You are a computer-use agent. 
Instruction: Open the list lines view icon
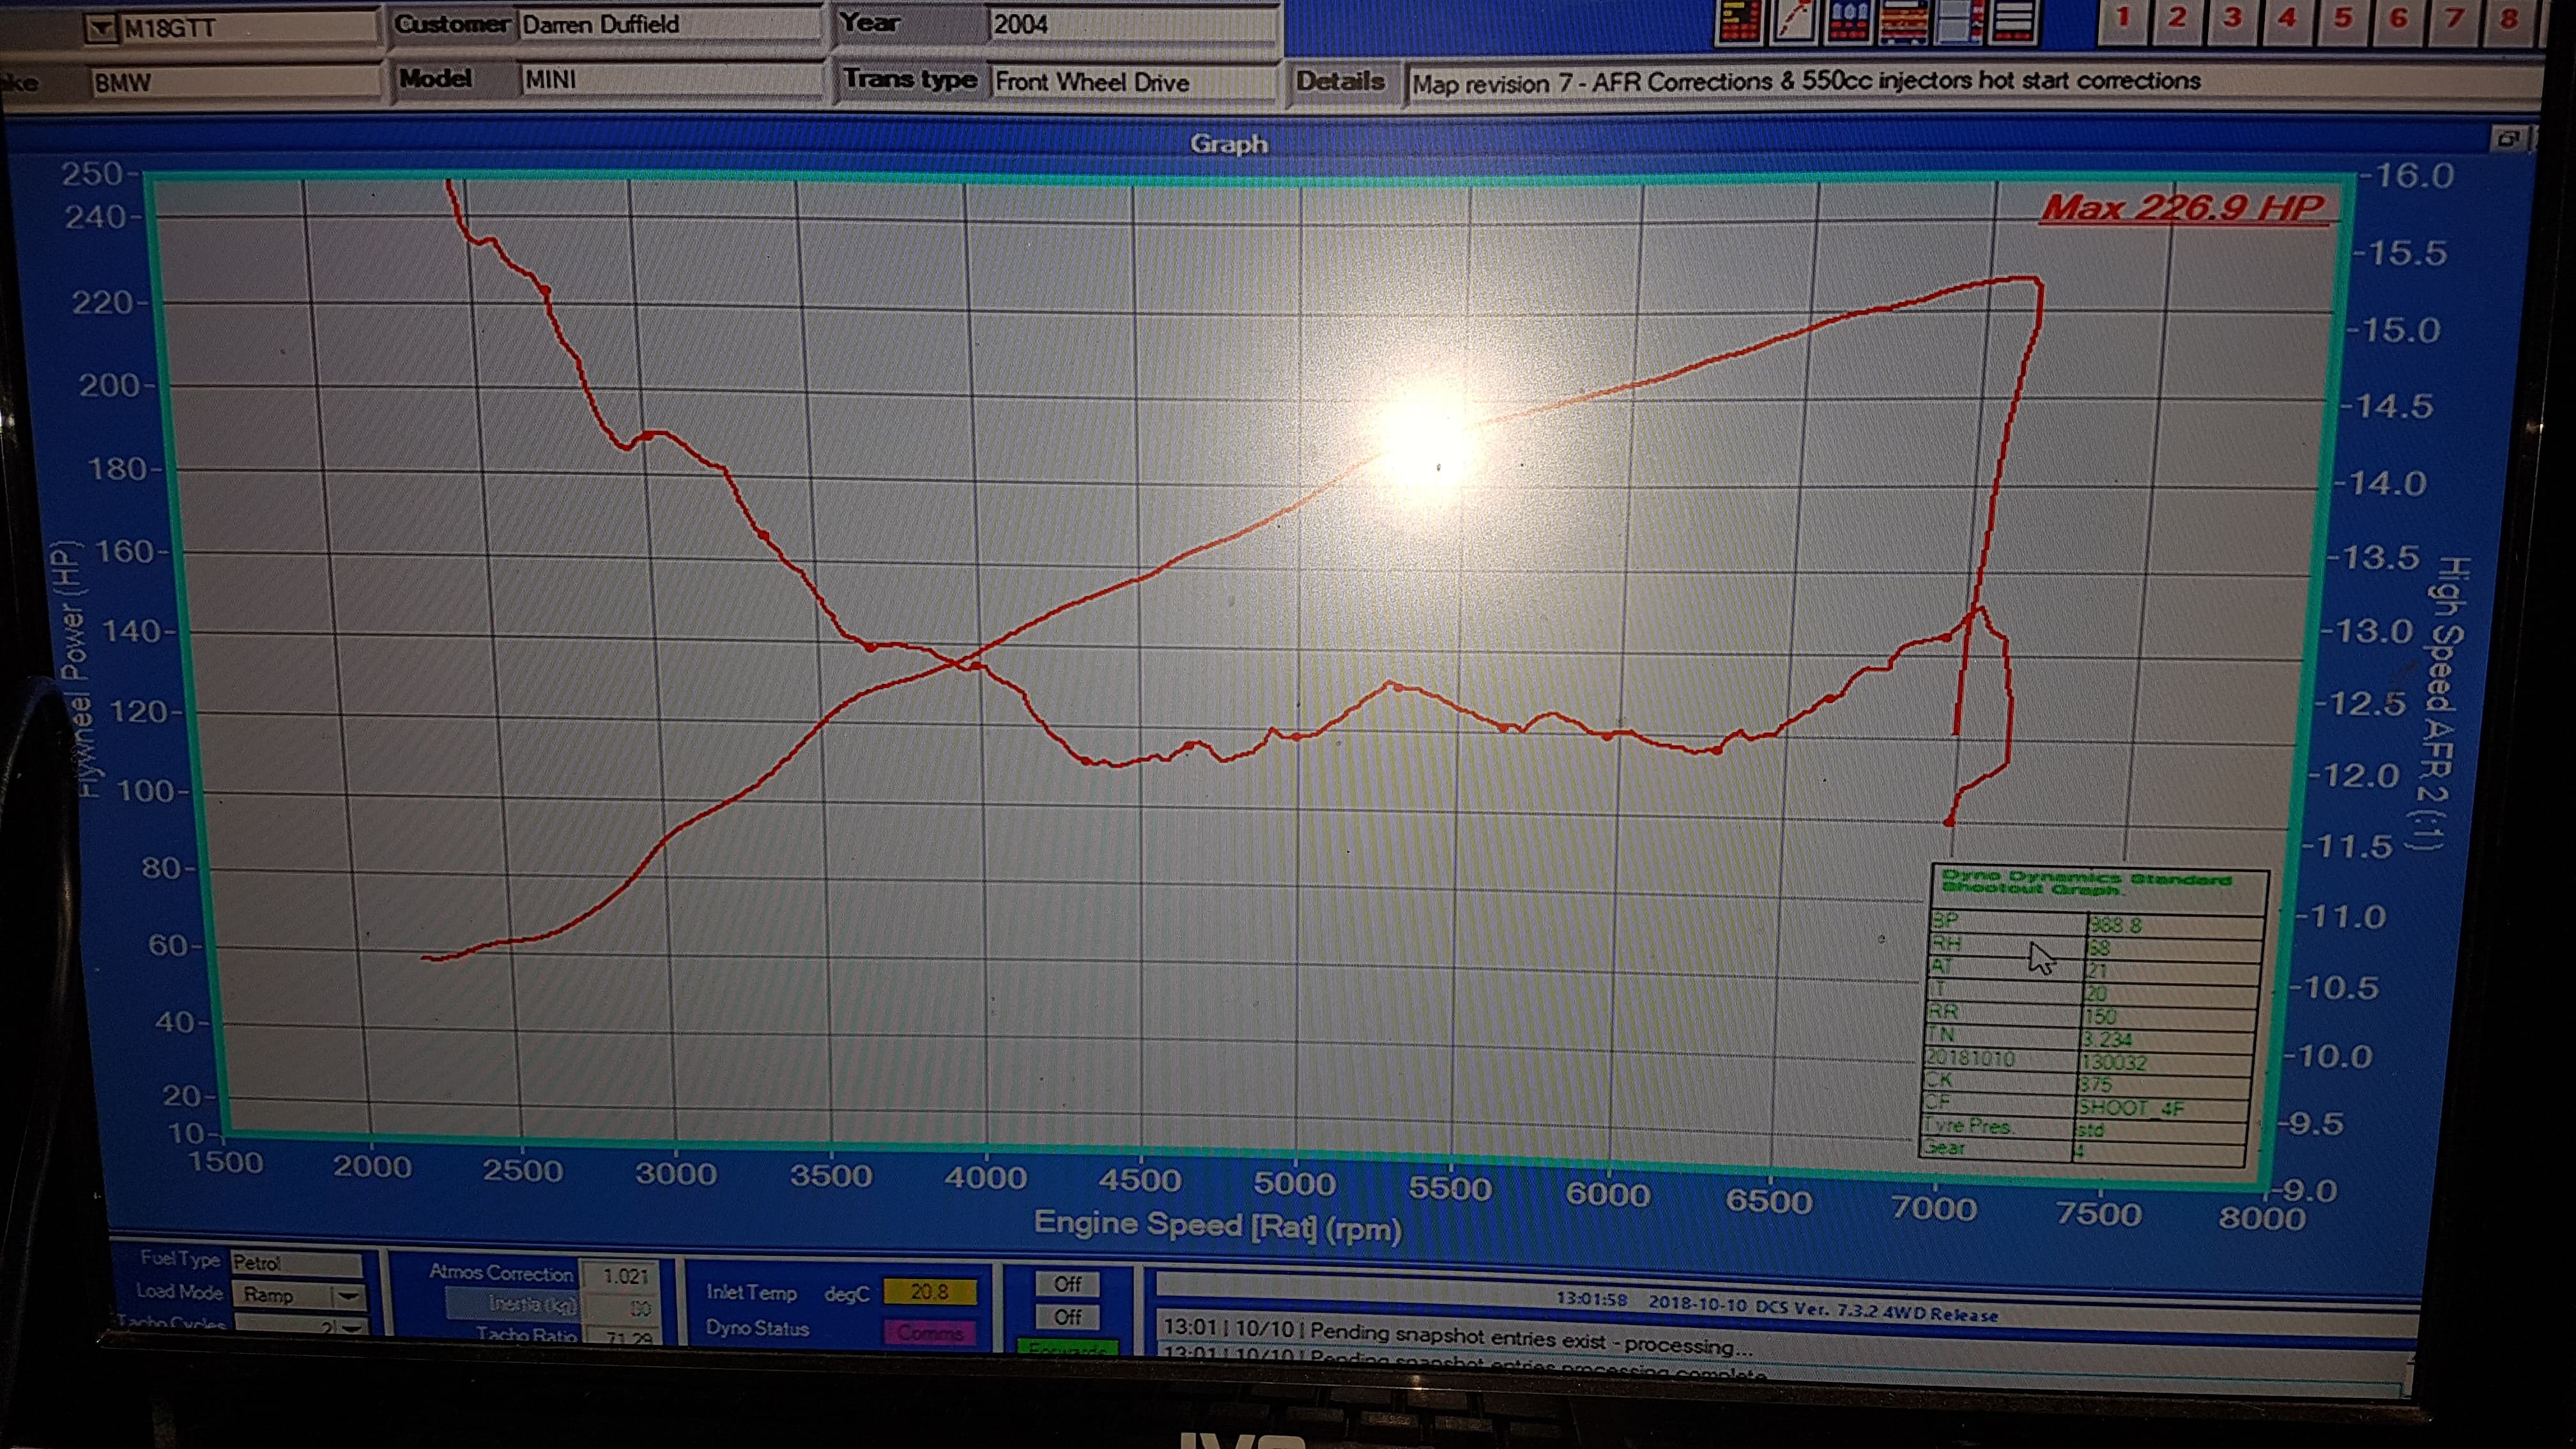tap(2012, 22)
